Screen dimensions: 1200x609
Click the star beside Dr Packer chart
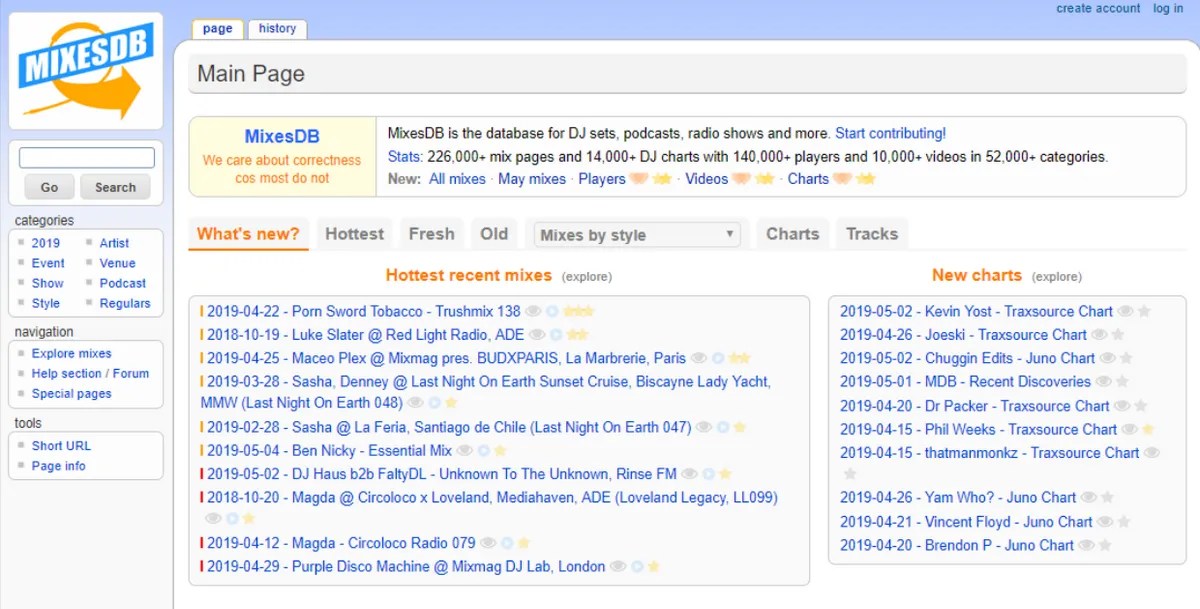[x=1141, y=406]
